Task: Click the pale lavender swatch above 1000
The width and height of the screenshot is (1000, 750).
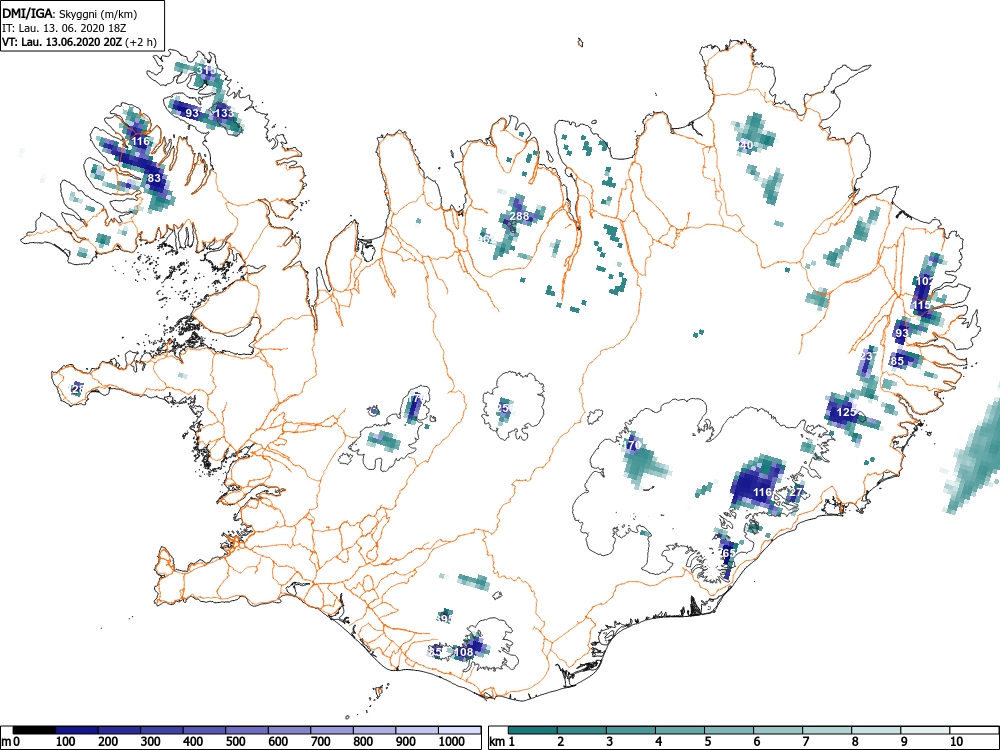Action: 460,730
